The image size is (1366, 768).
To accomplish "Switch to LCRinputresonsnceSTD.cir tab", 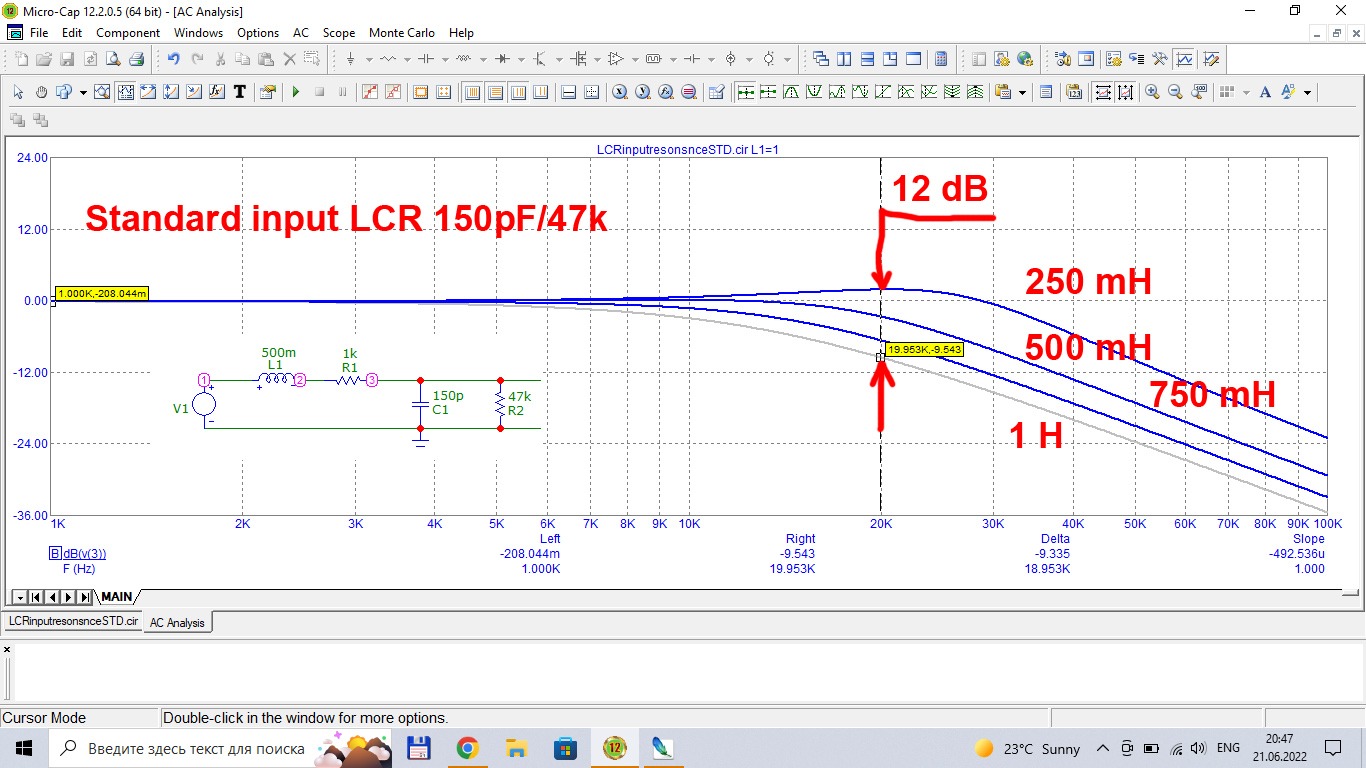I will click(73, 621).
